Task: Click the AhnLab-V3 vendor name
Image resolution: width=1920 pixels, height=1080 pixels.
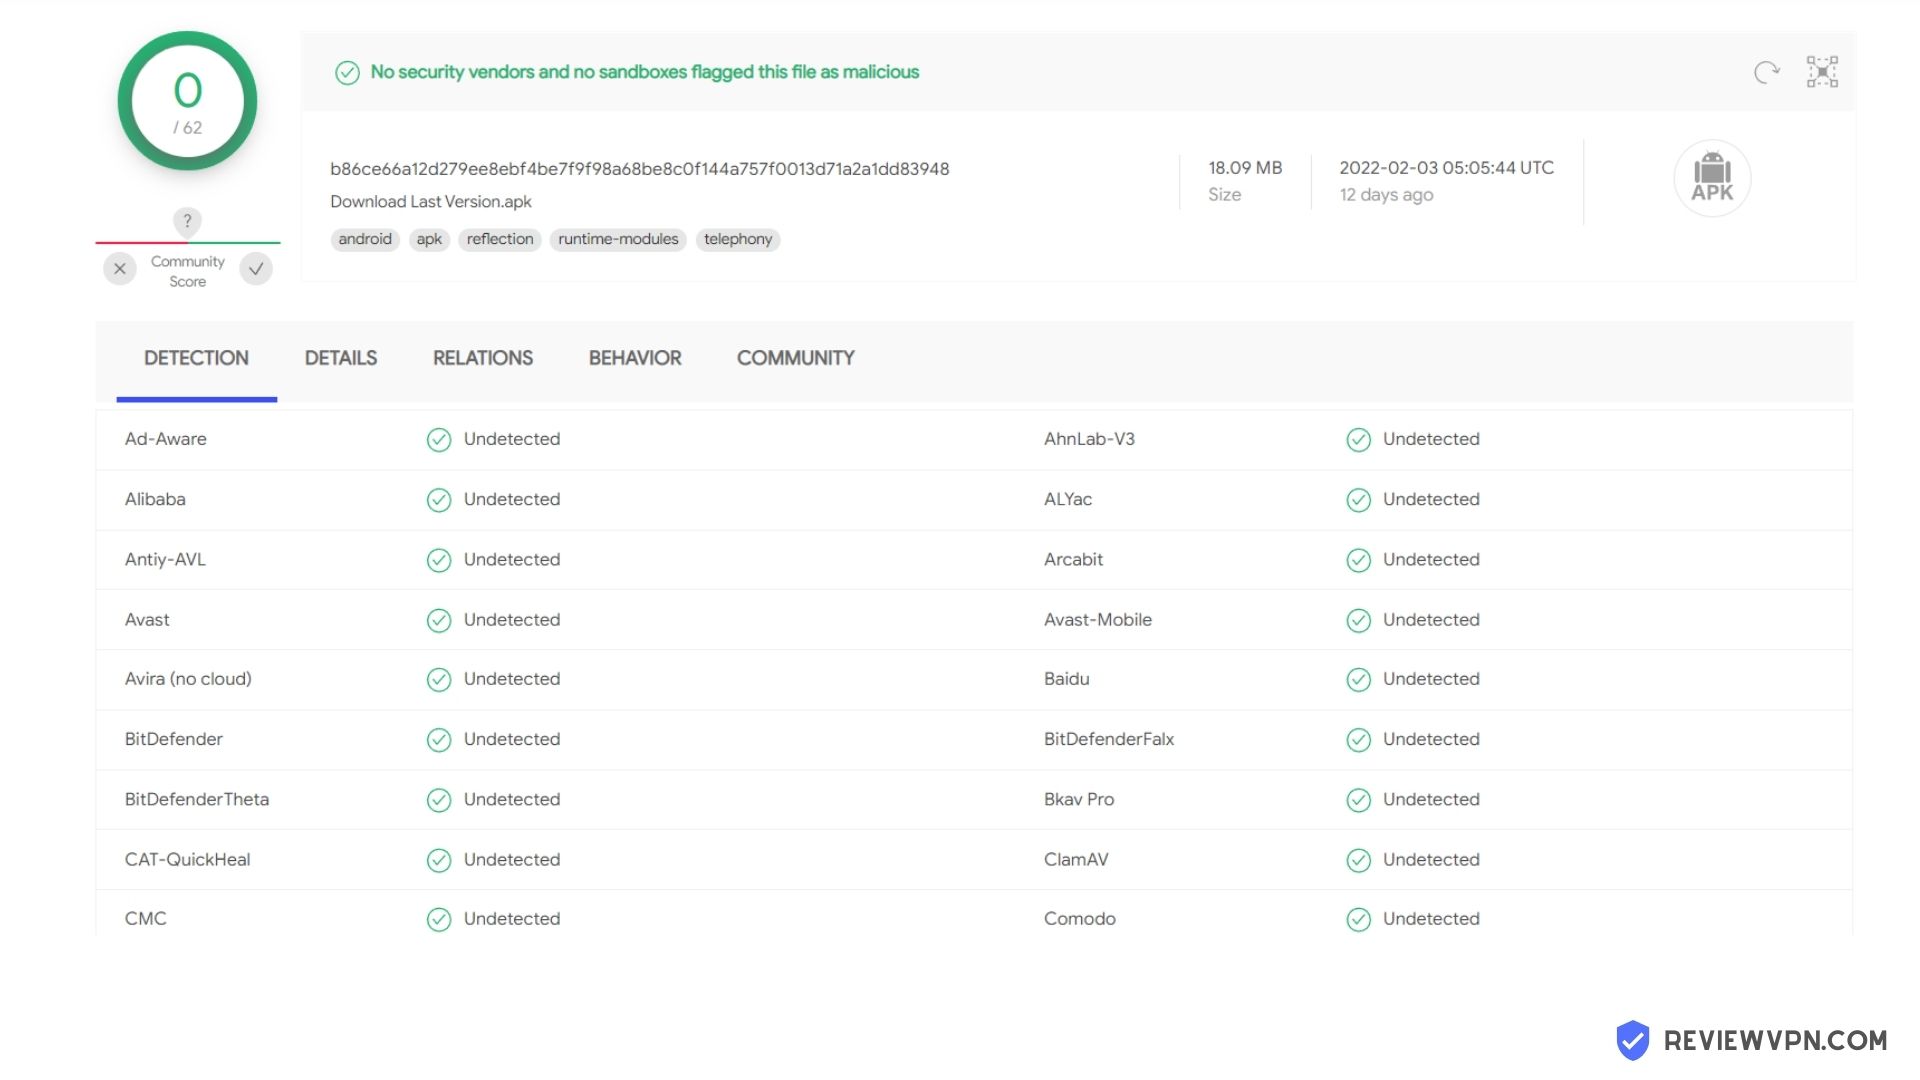Action: [1089, 439]
